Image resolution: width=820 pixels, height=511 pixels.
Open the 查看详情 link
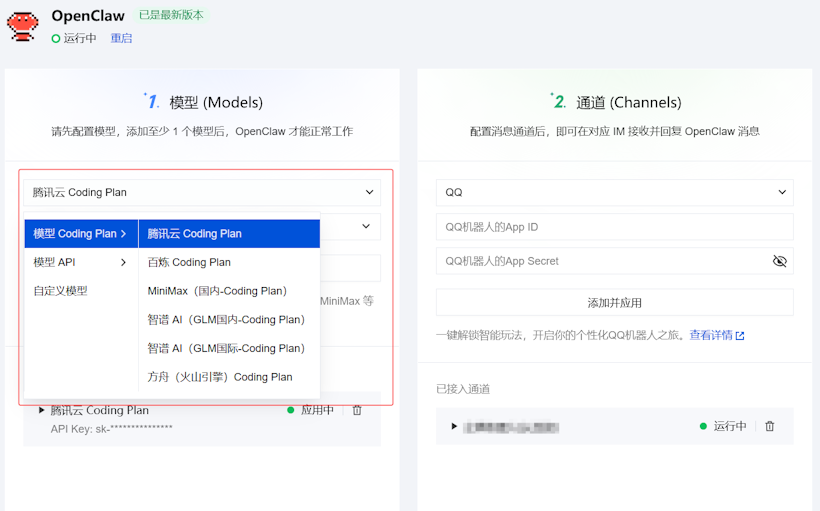711,335
